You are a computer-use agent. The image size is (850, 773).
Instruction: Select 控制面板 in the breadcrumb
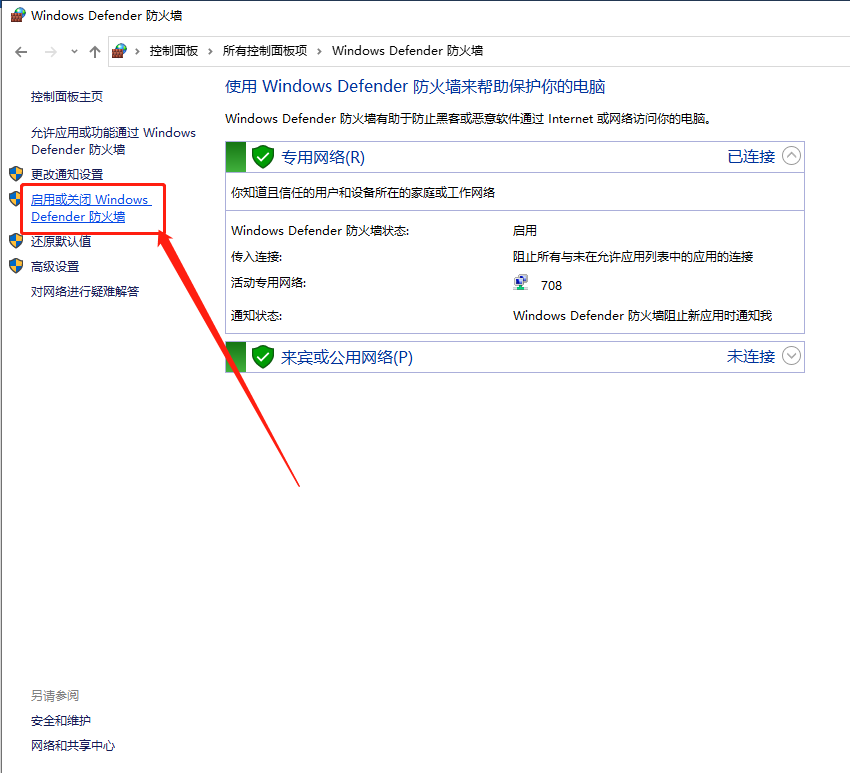[x=174, y=51]
